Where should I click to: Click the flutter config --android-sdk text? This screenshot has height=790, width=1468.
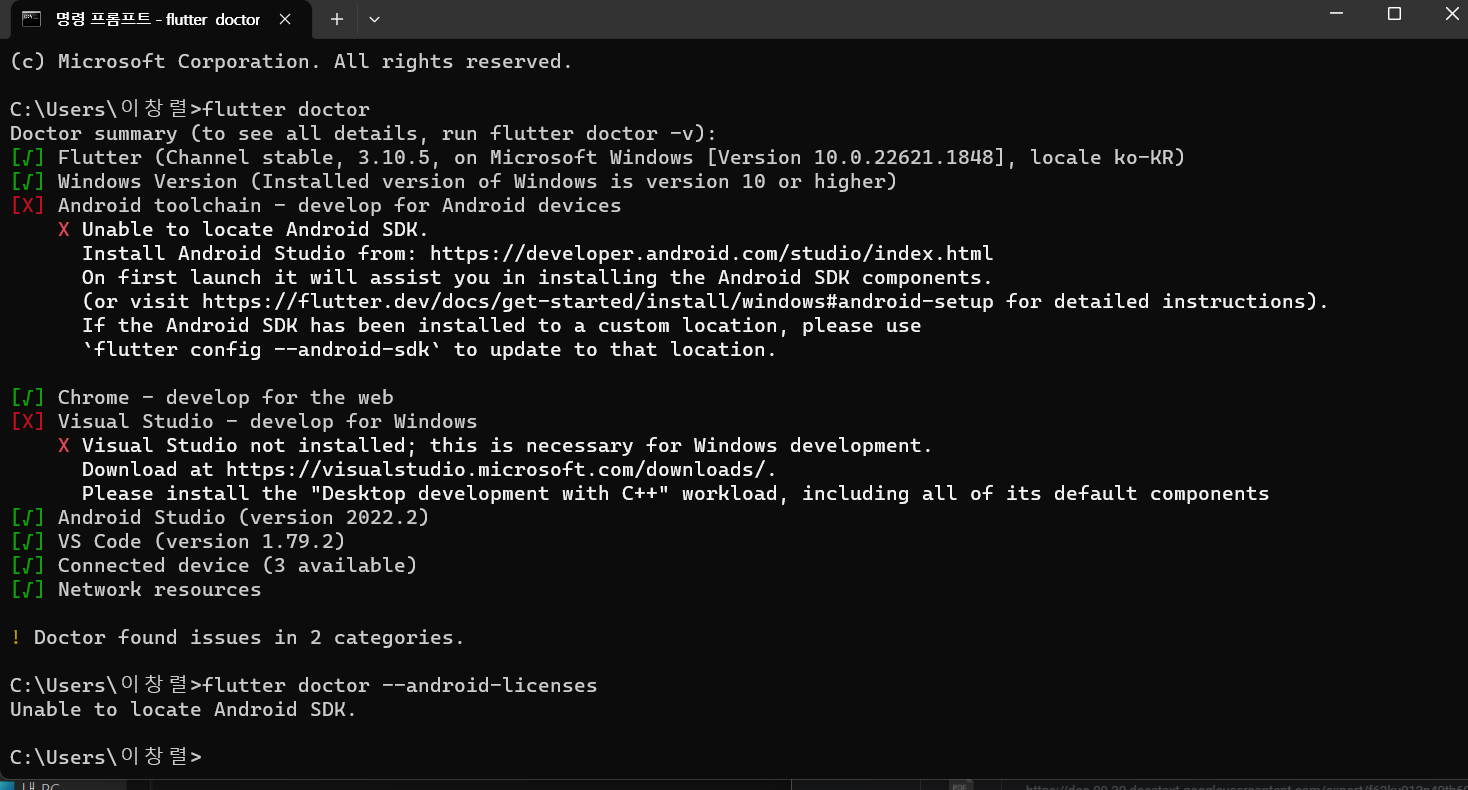click(263, 350)
